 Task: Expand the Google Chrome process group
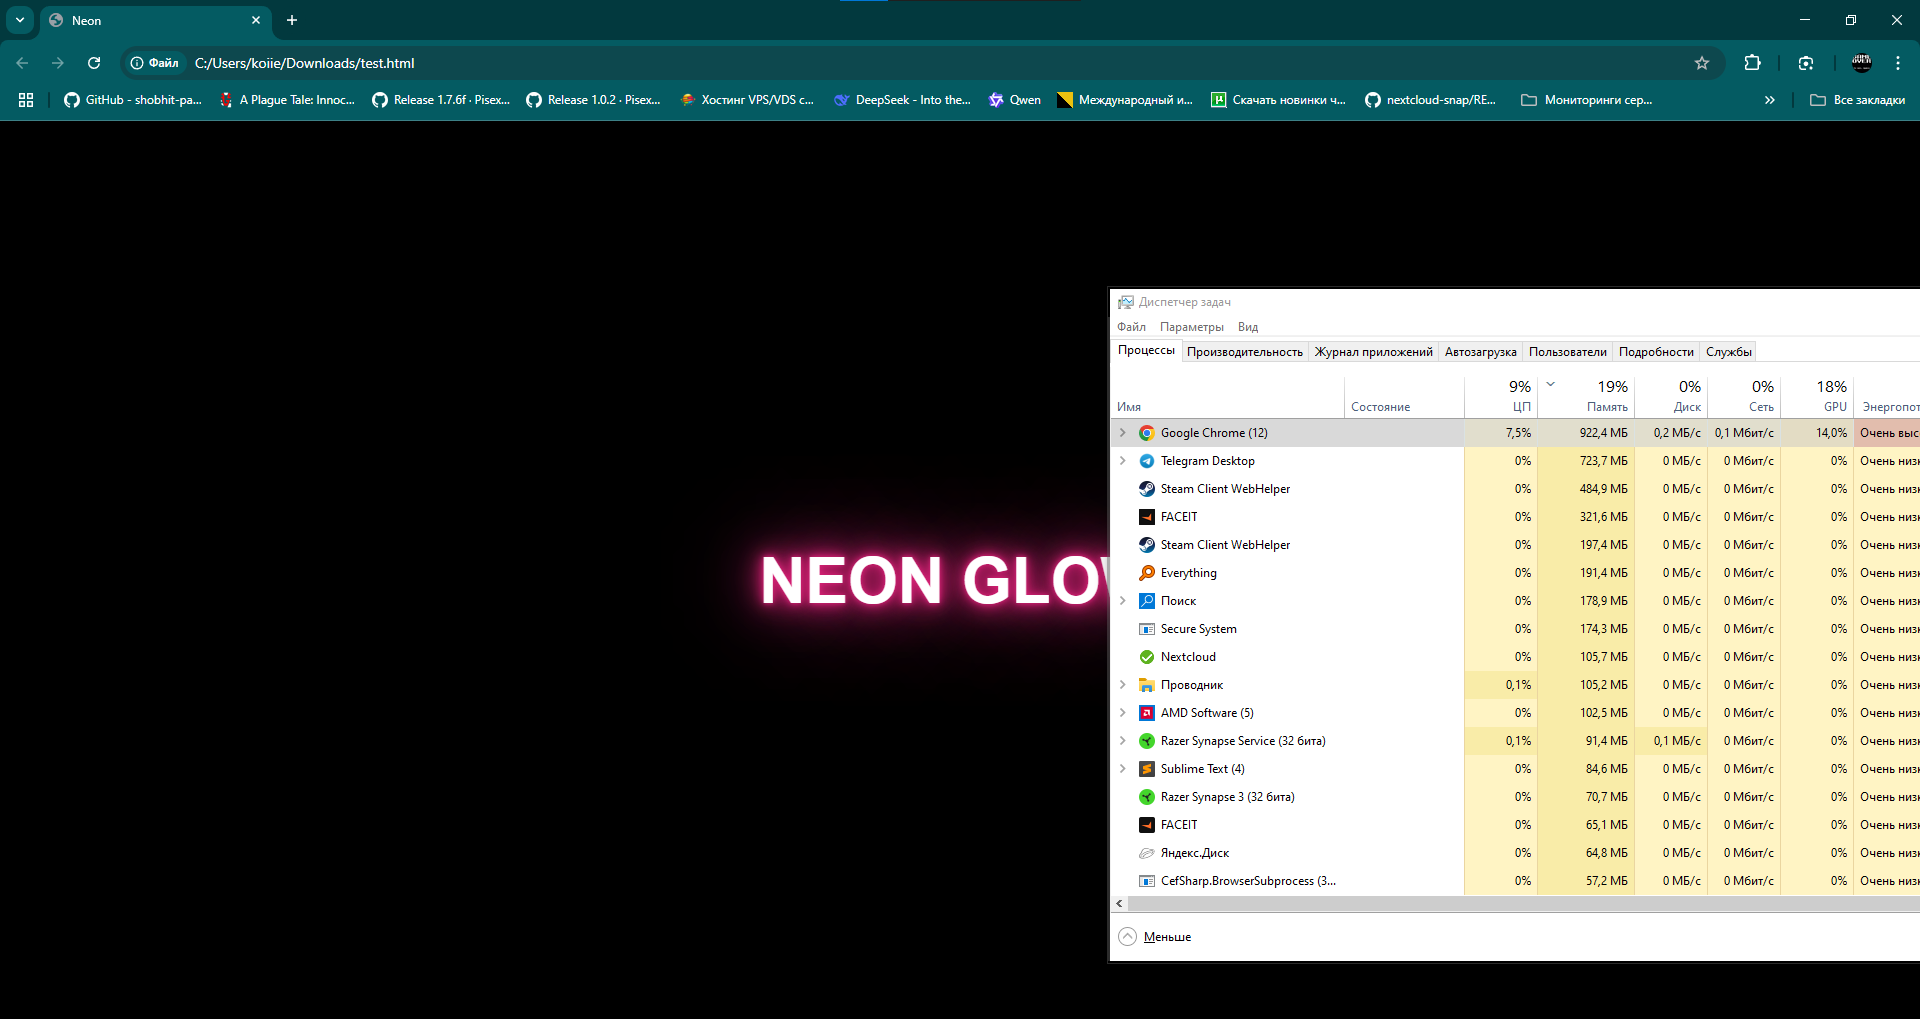[1123, 433]
